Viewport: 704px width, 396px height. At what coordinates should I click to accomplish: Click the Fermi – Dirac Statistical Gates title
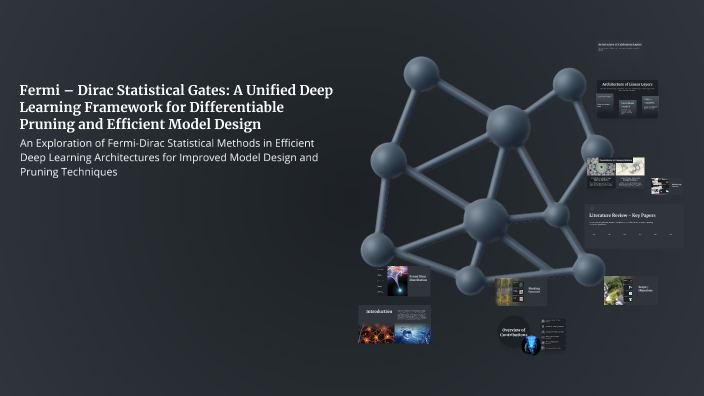click(176, 107)
